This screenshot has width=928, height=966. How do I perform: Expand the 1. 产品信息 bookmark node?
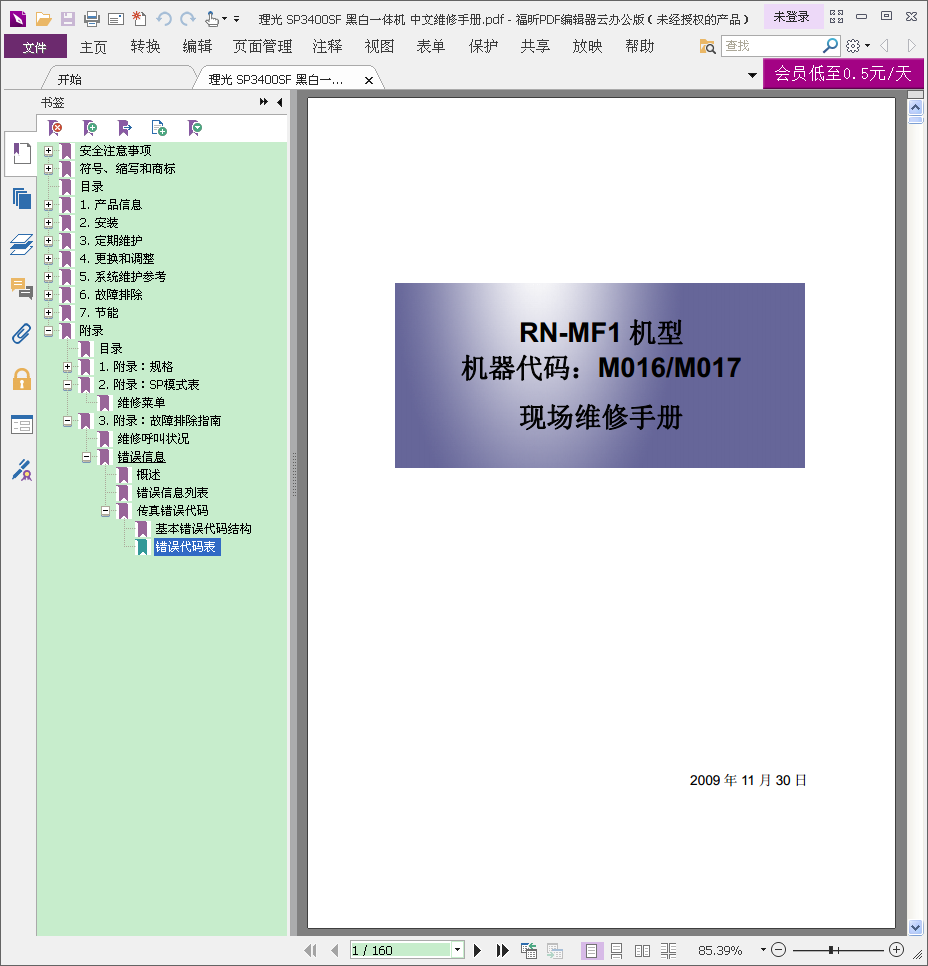[x=48, y=205]
